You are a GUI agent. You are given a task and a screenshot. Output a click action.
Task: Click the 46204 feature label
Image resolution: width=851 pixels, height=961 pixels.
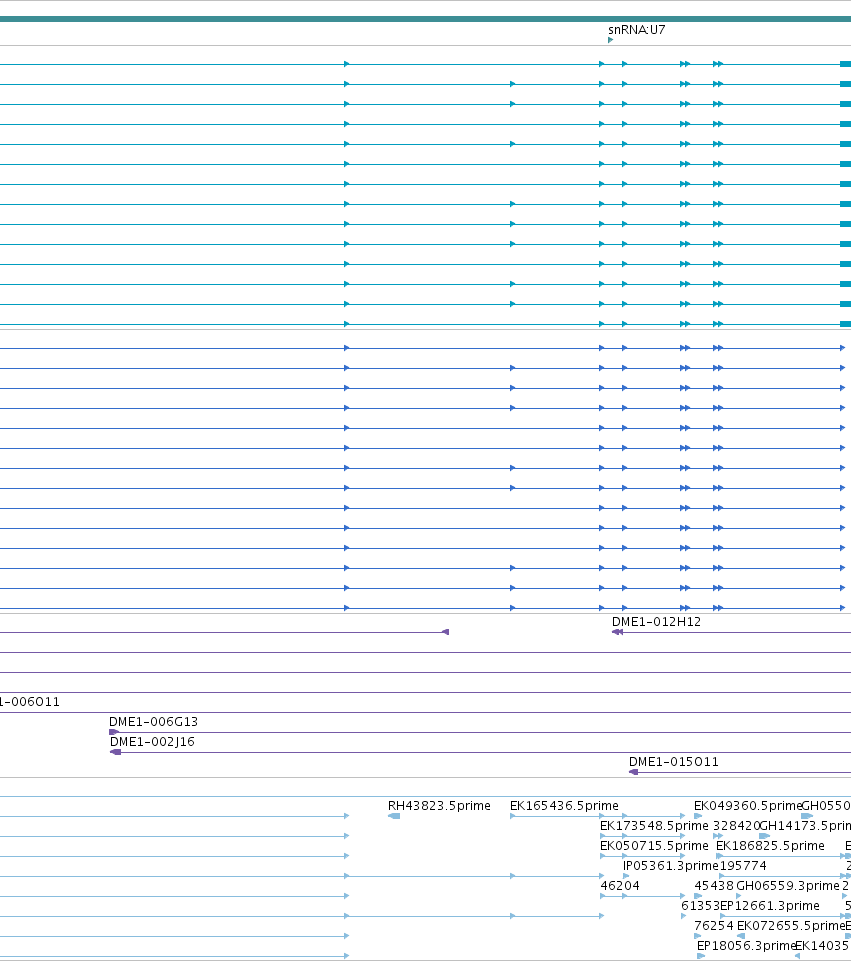(619, 886)
